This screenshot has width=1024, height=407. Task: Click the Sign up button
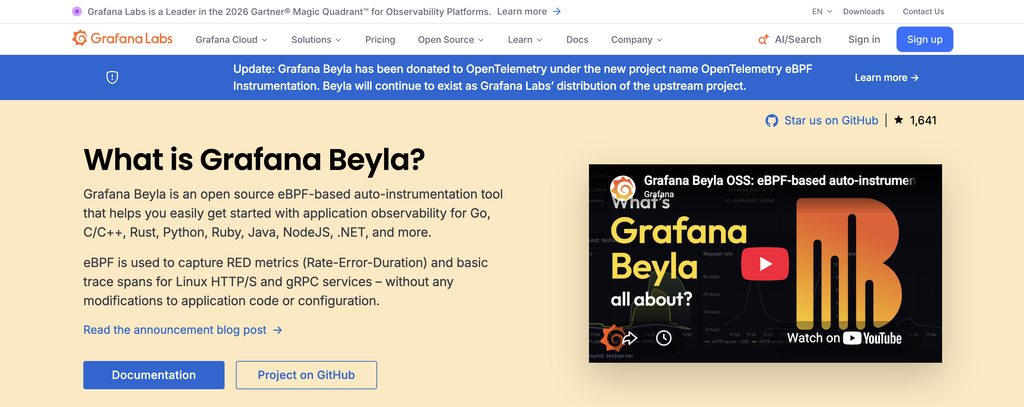coord(925,39)
